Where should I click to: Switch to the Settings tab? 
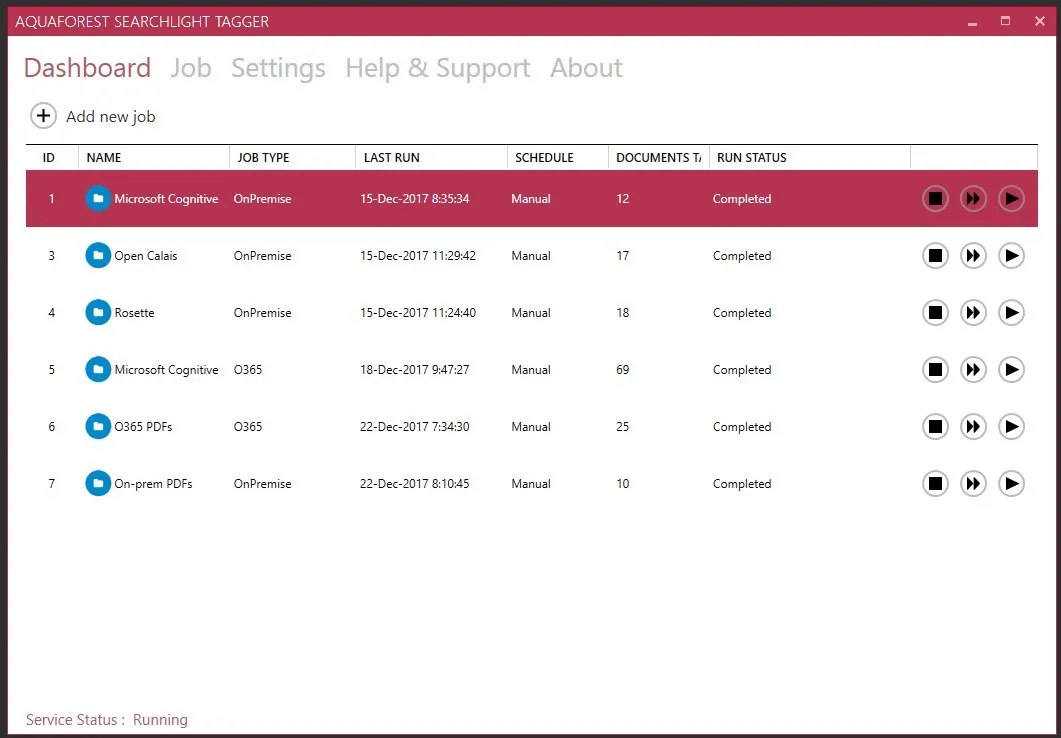pyautogui.click(x=278, y=68)
